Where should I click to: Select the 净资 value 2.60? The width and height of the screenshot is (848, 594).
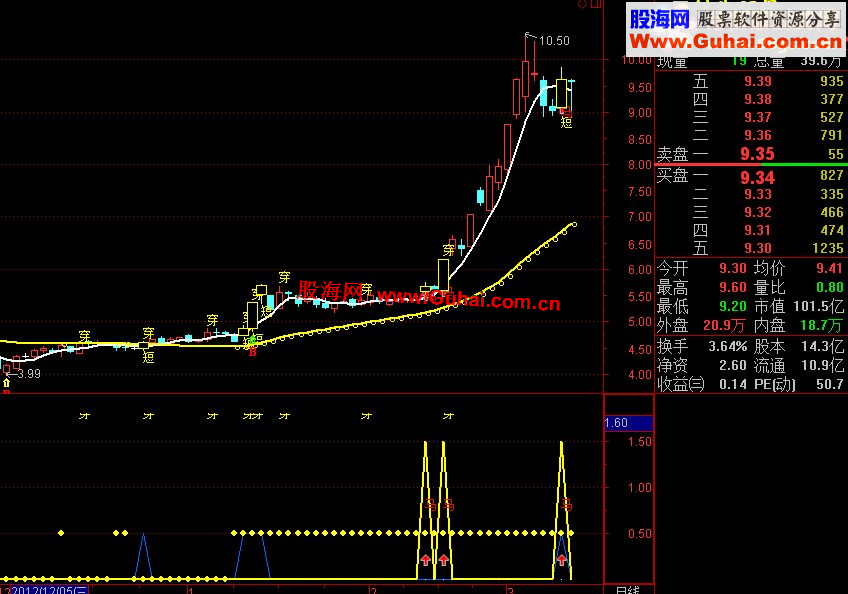(733, 366)
